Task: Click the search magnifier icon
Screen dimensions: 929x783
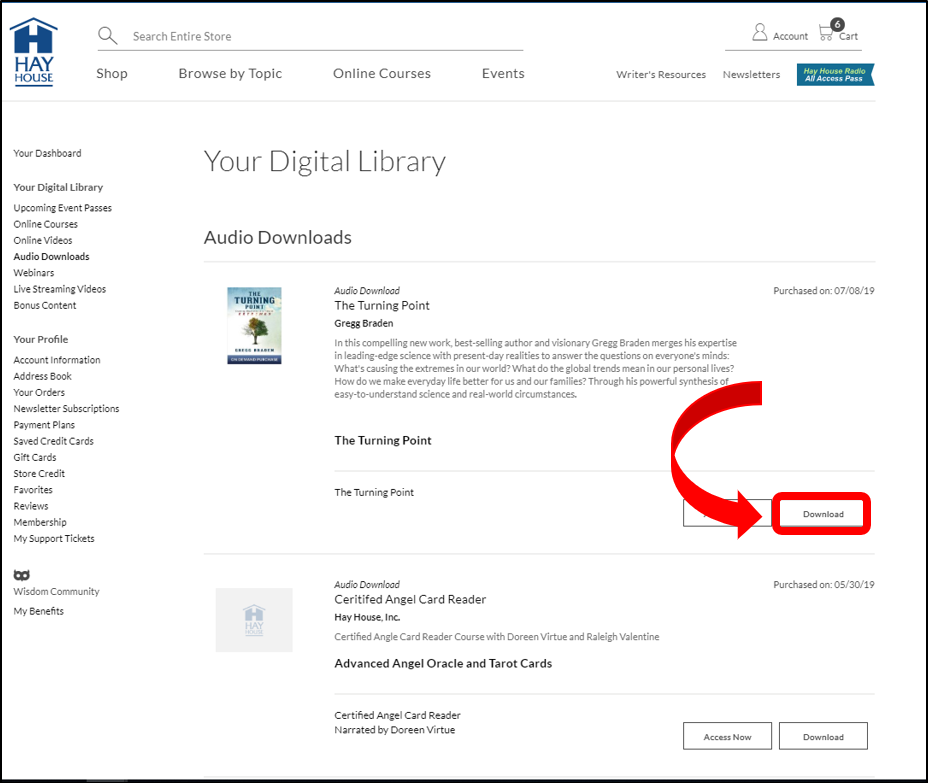Action: (107, 36)
